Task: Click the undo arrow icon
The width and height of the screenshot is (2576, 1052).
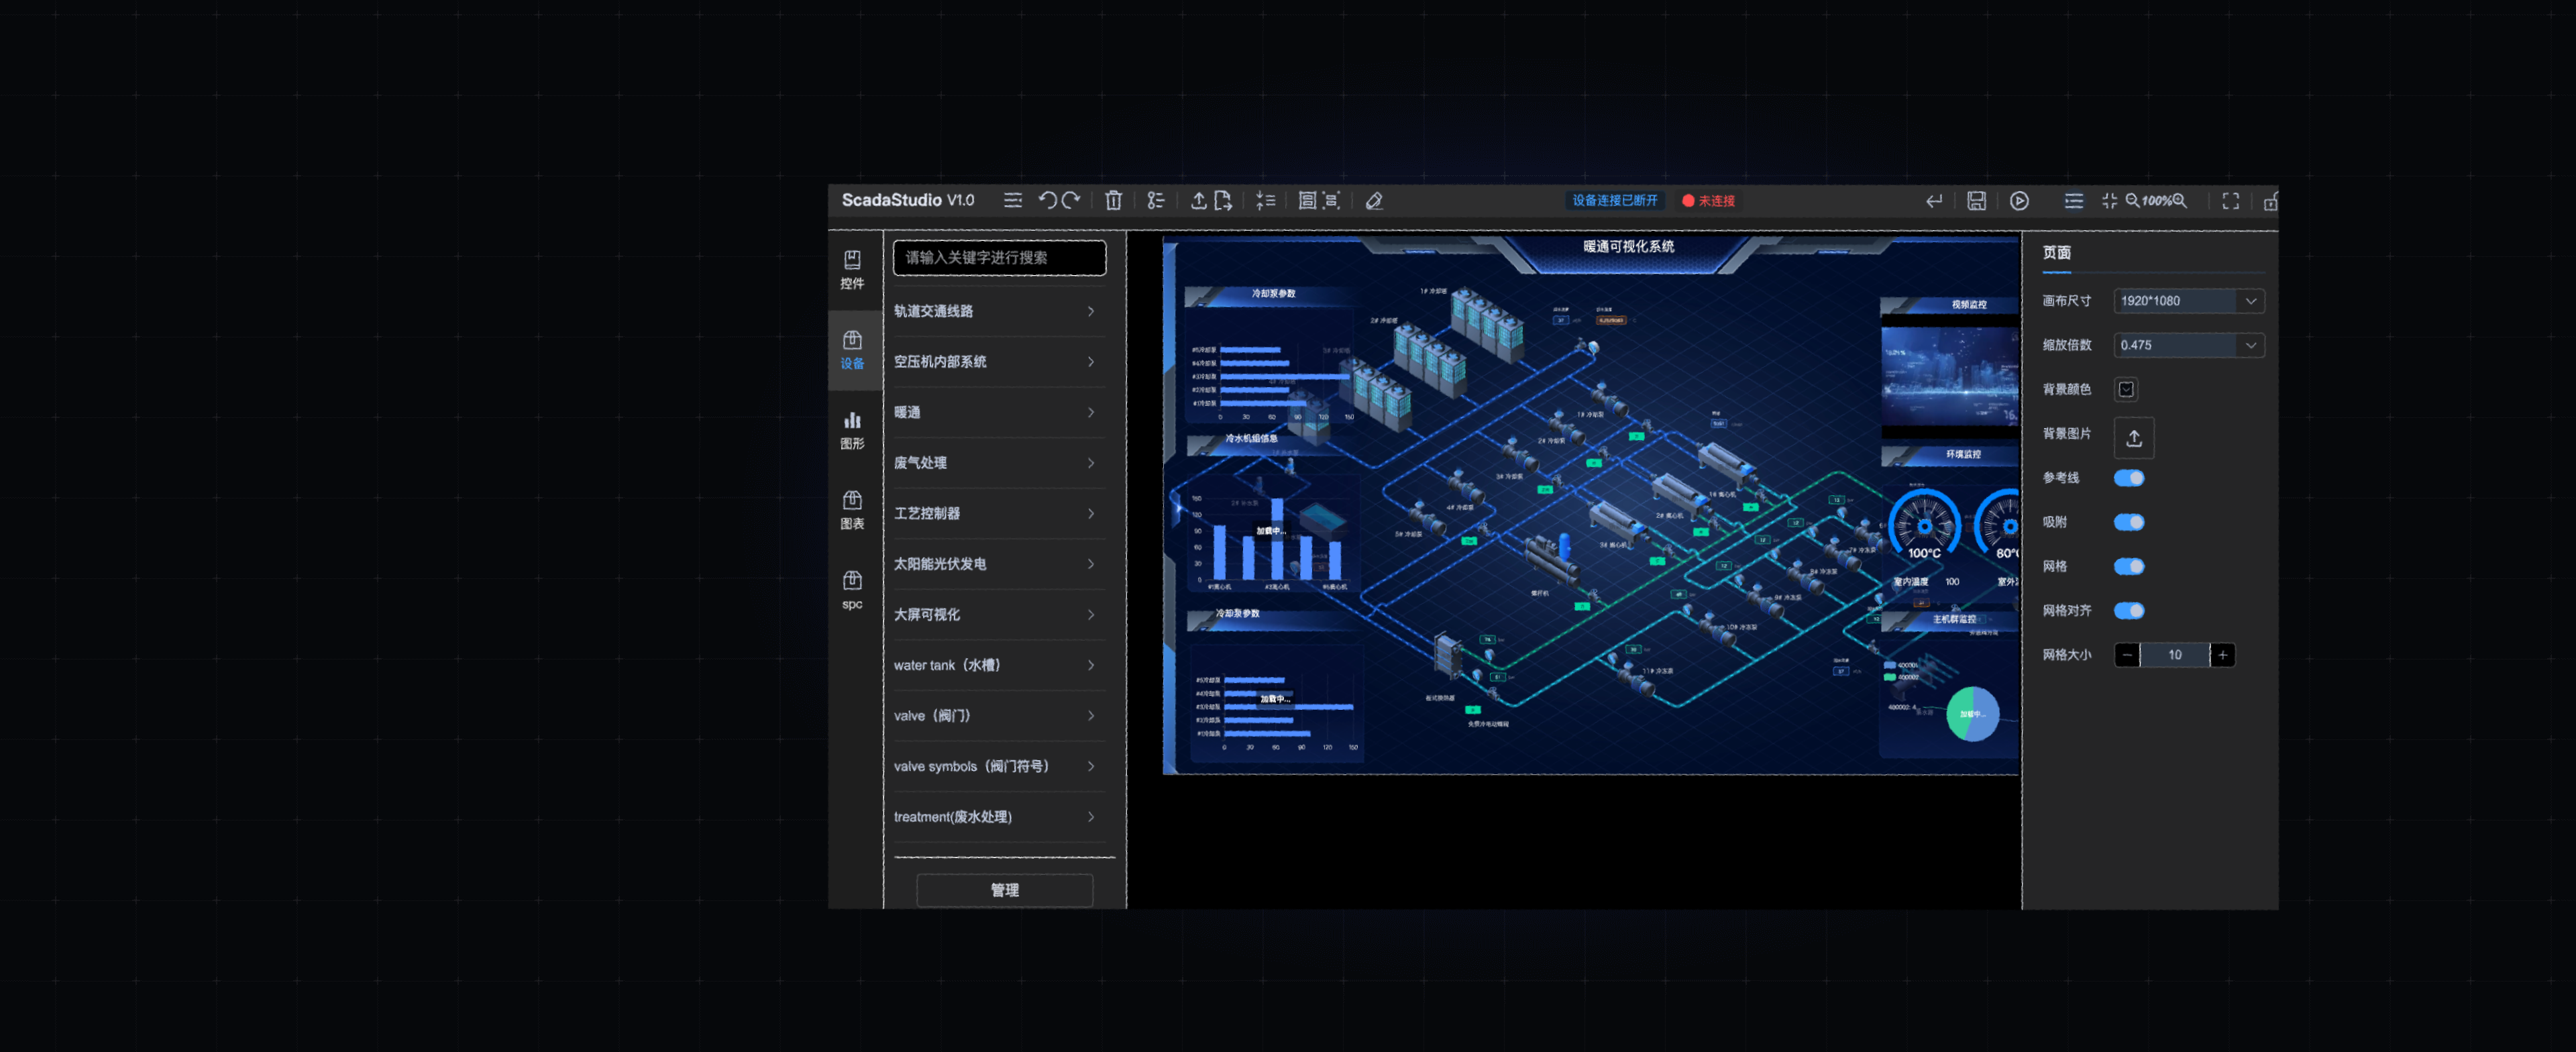Action: pos(1047,200)
